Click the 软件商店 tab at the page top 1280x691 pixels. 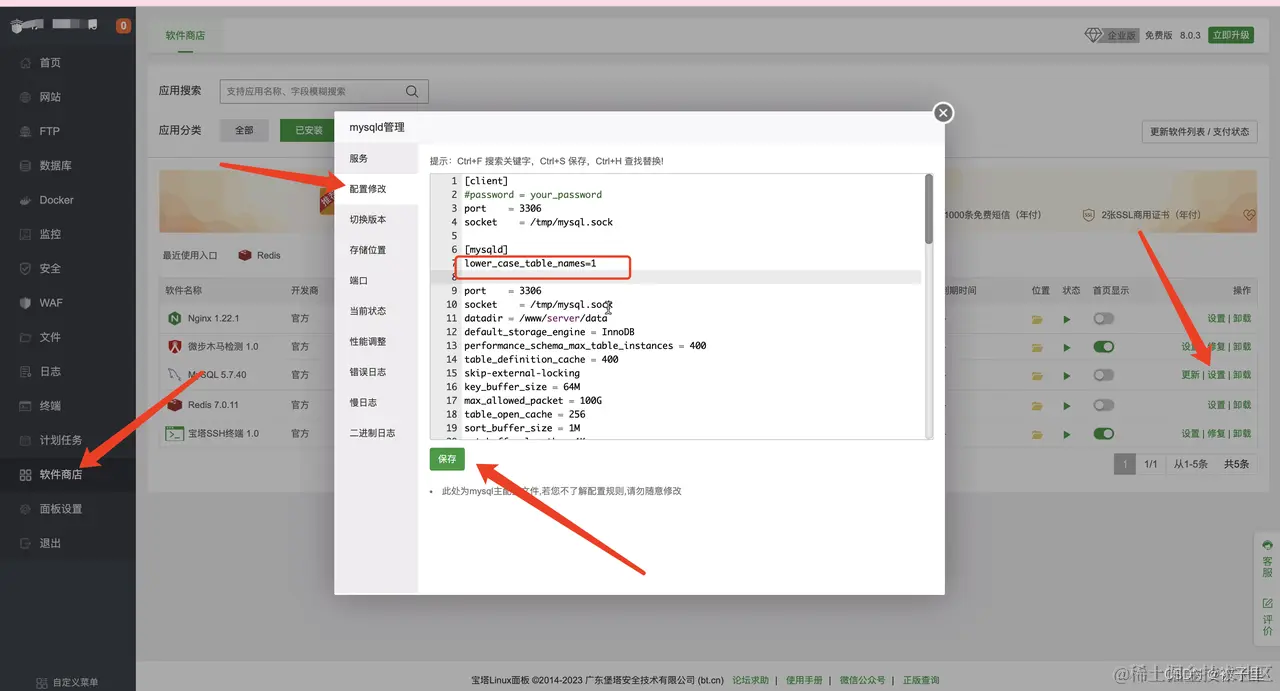185,35
